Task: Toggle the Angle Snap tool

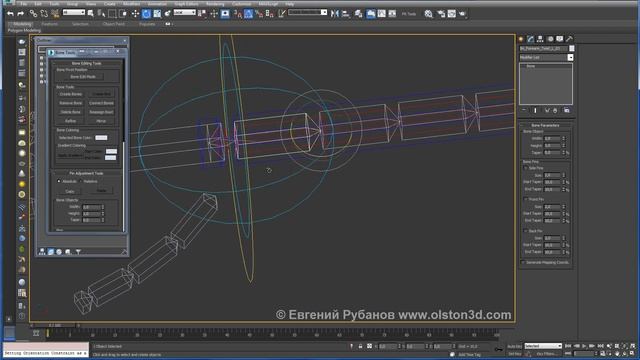Action: tap(248, 14)
